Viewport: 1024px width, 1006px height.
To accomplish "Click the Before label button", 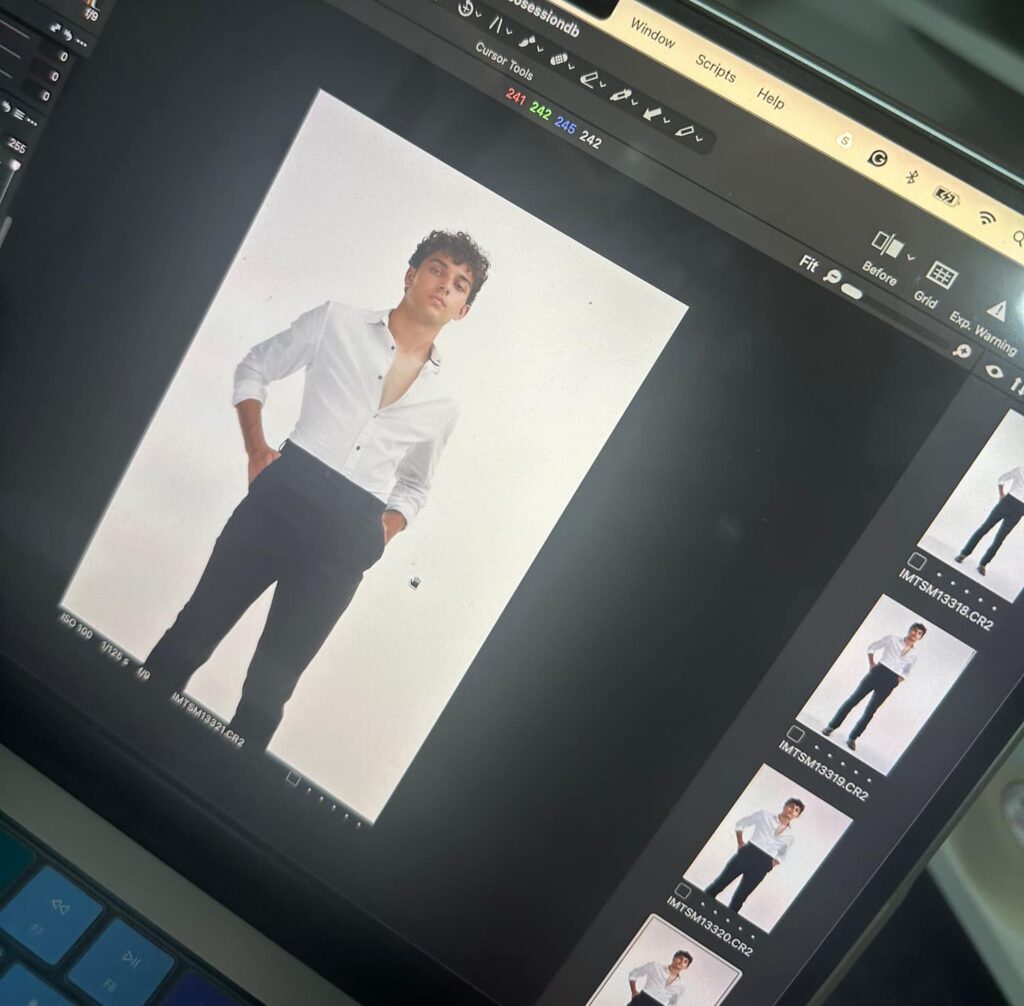I will [879, 273].
